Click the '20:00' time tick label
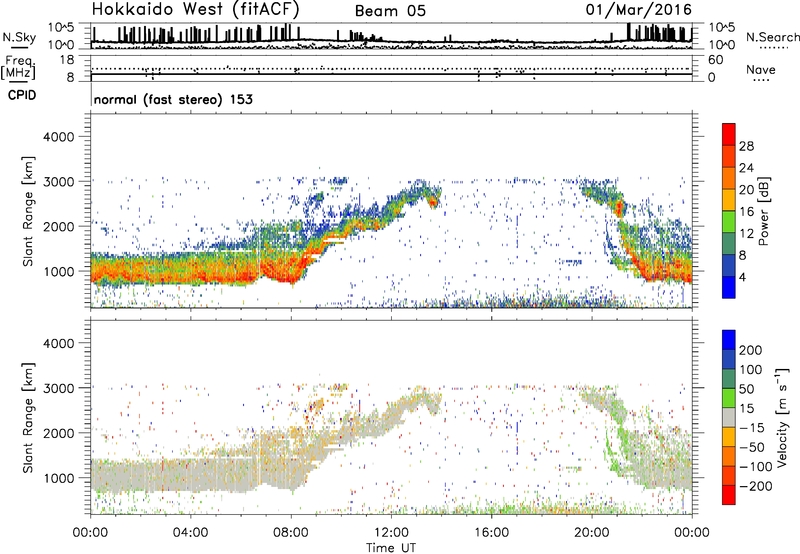The width and height of the screenshot is (800, 554). (x=592, y=533)
